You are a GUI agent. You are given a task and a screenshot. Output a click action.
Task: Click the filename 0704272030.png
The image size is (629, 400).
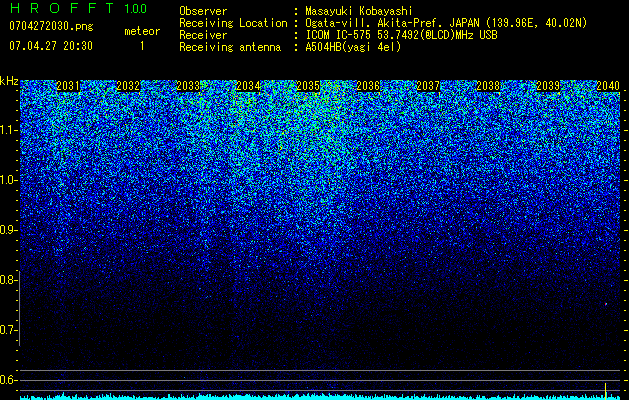point(51,26)
